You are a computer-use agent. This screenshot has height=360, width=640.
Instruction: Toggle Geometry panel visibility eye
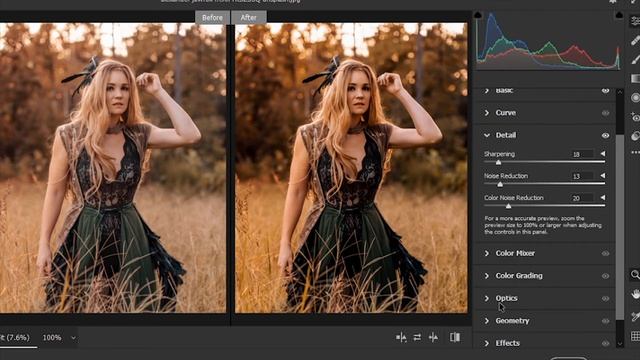(x=605, y=321)
